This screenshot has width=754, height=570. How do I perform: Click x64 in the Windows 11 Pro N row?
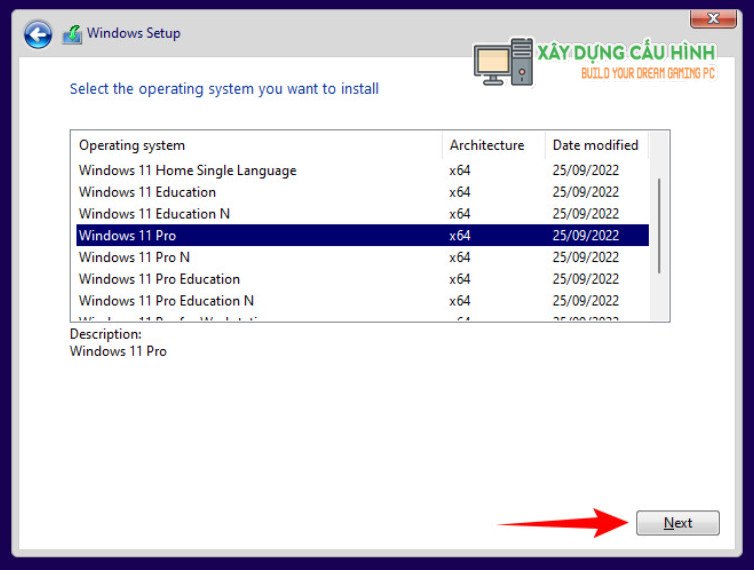[x=460, y=257]
